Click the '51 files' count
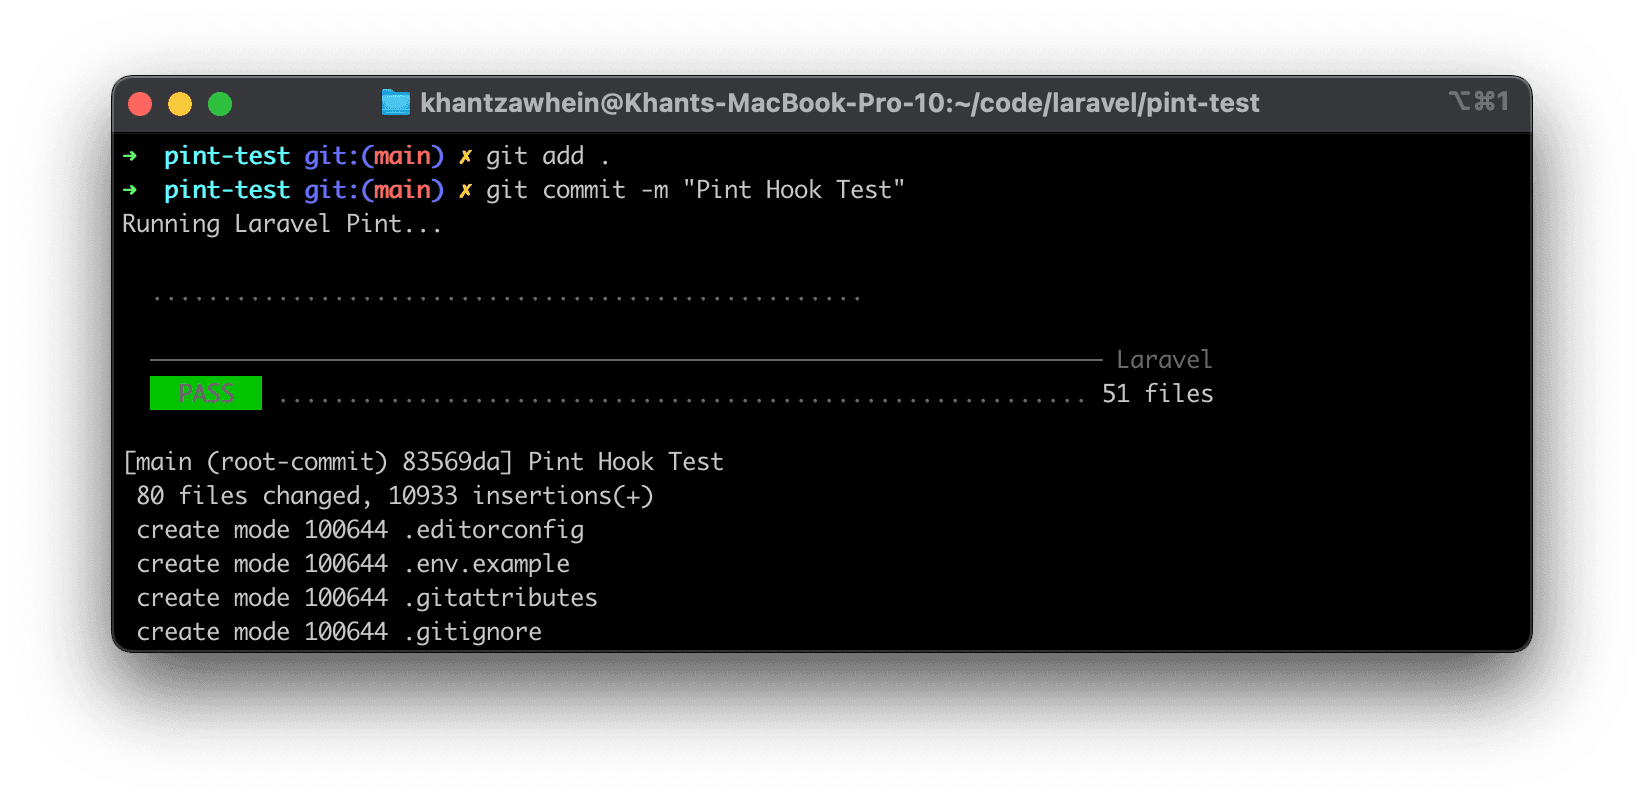Image resolution: width=1644 pixels, height=800 pixels. point(1157,394)
